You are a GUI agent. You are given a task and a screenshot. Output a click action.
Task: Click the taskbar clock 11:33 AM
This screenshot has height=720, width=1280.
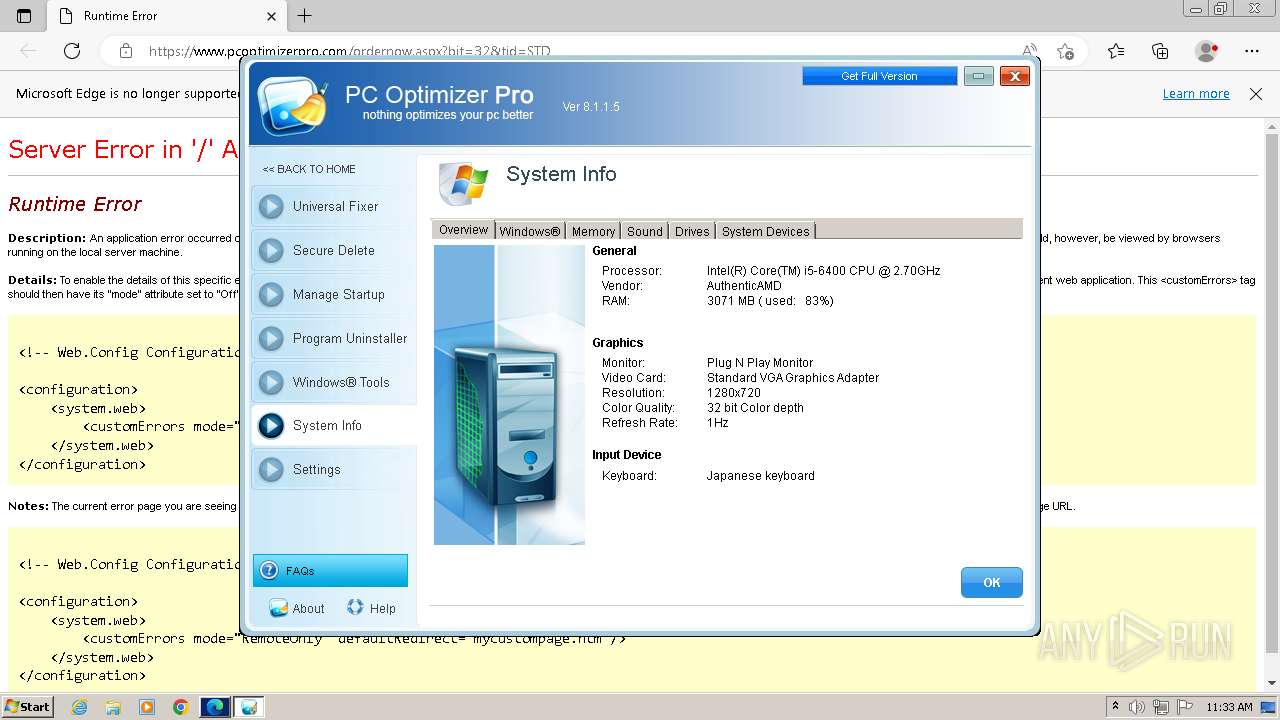[x=1230, y=707]
